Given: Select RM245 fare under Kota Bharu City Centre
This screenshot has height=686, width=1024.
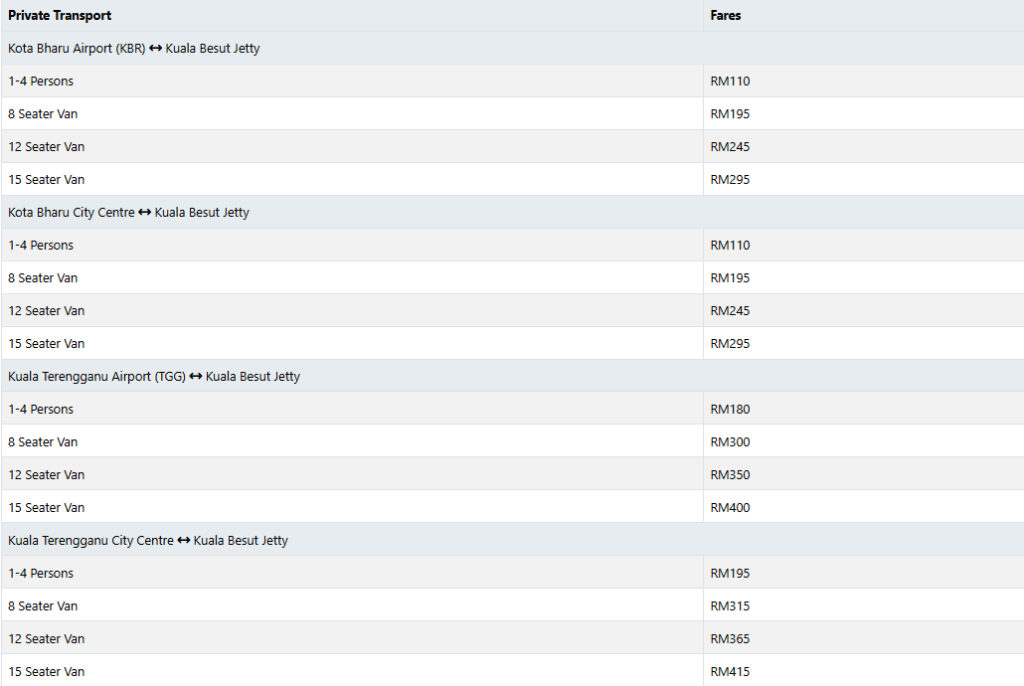Looking at the screenshot, I should [x=730, y=311].
